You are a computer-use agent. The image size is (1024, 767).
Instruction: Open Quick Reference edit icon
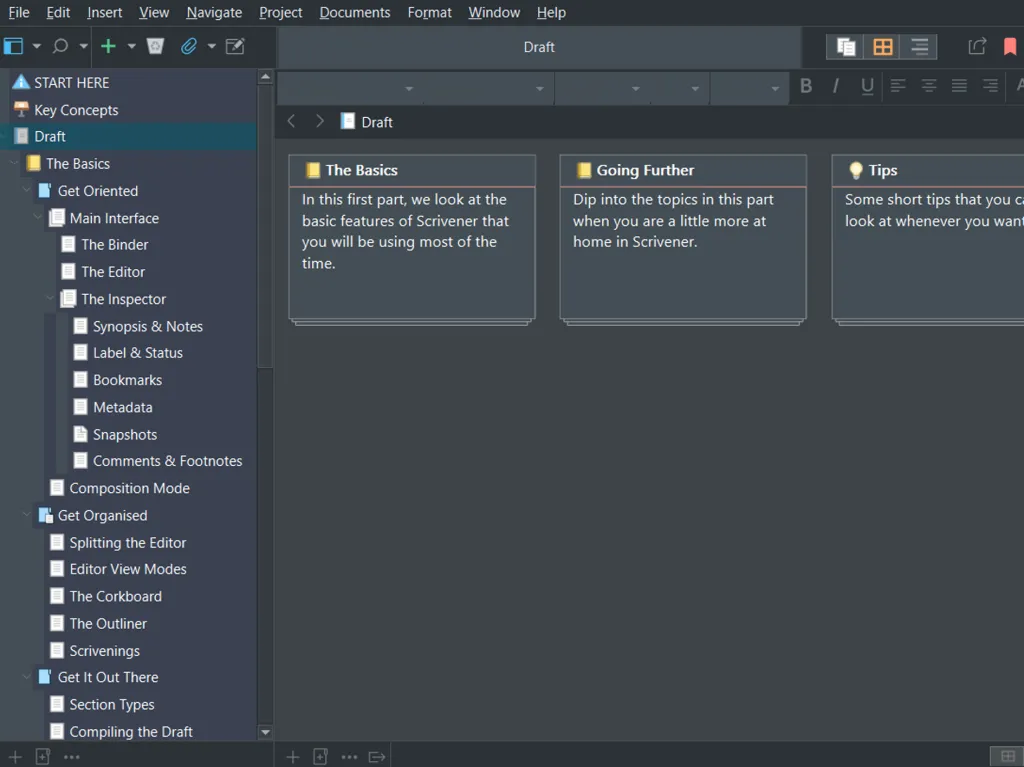pos(235,46)
